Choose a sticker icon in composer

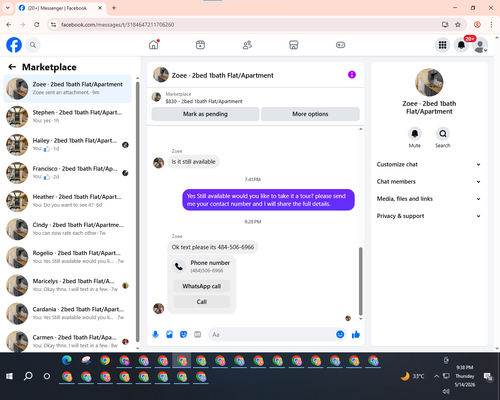click(x=183, y=334)
